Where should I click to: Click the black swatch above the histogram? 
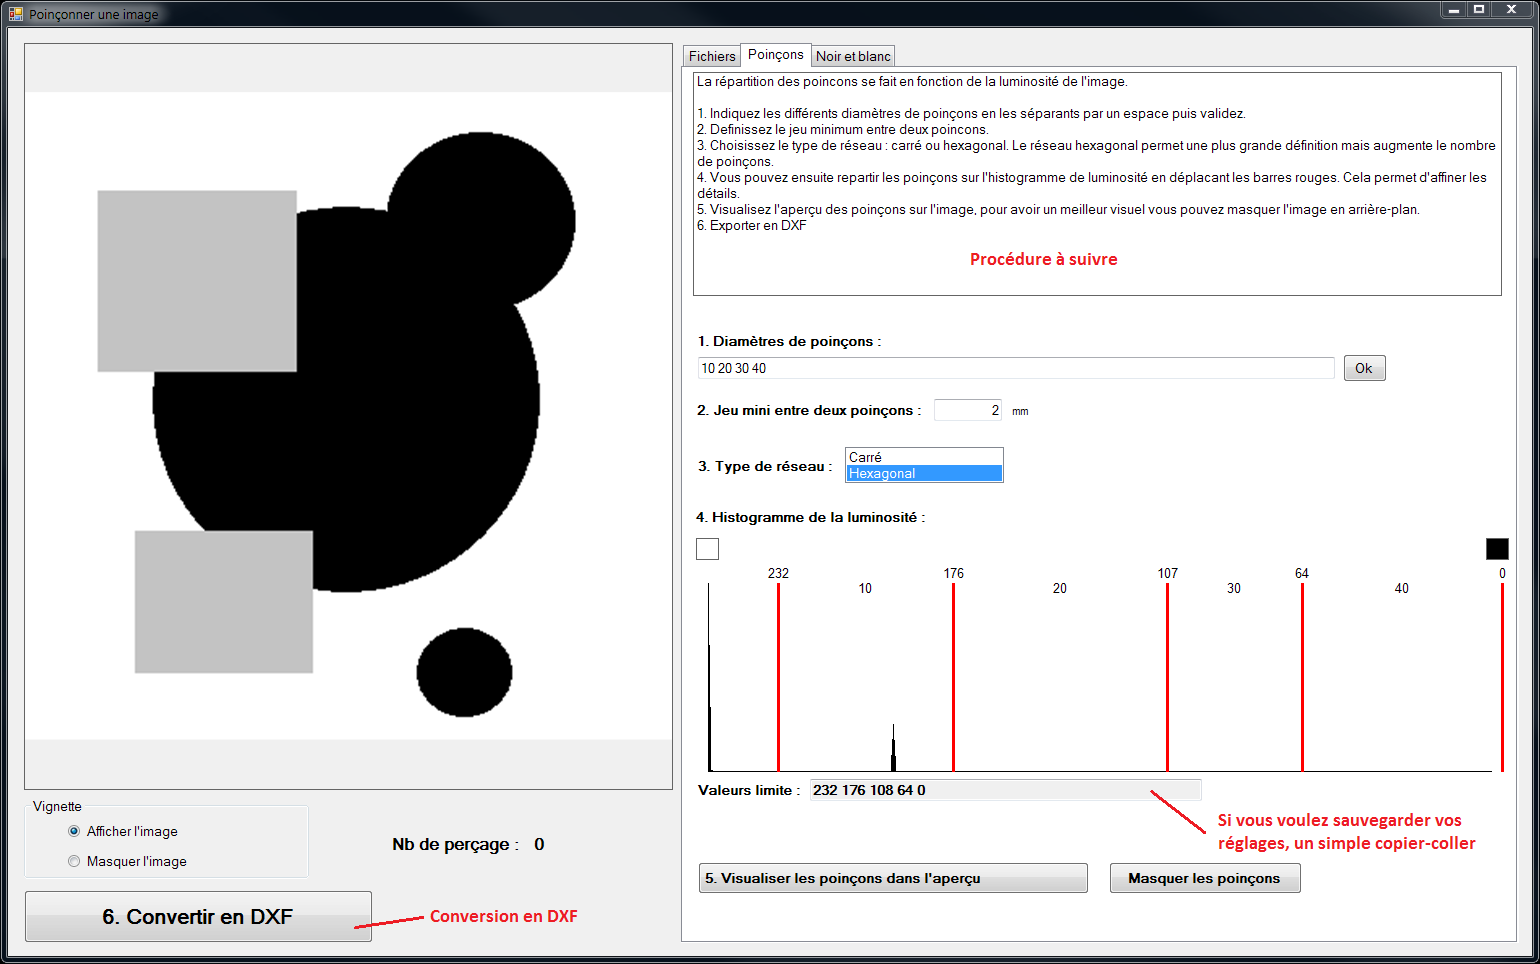click(1496, 549)
